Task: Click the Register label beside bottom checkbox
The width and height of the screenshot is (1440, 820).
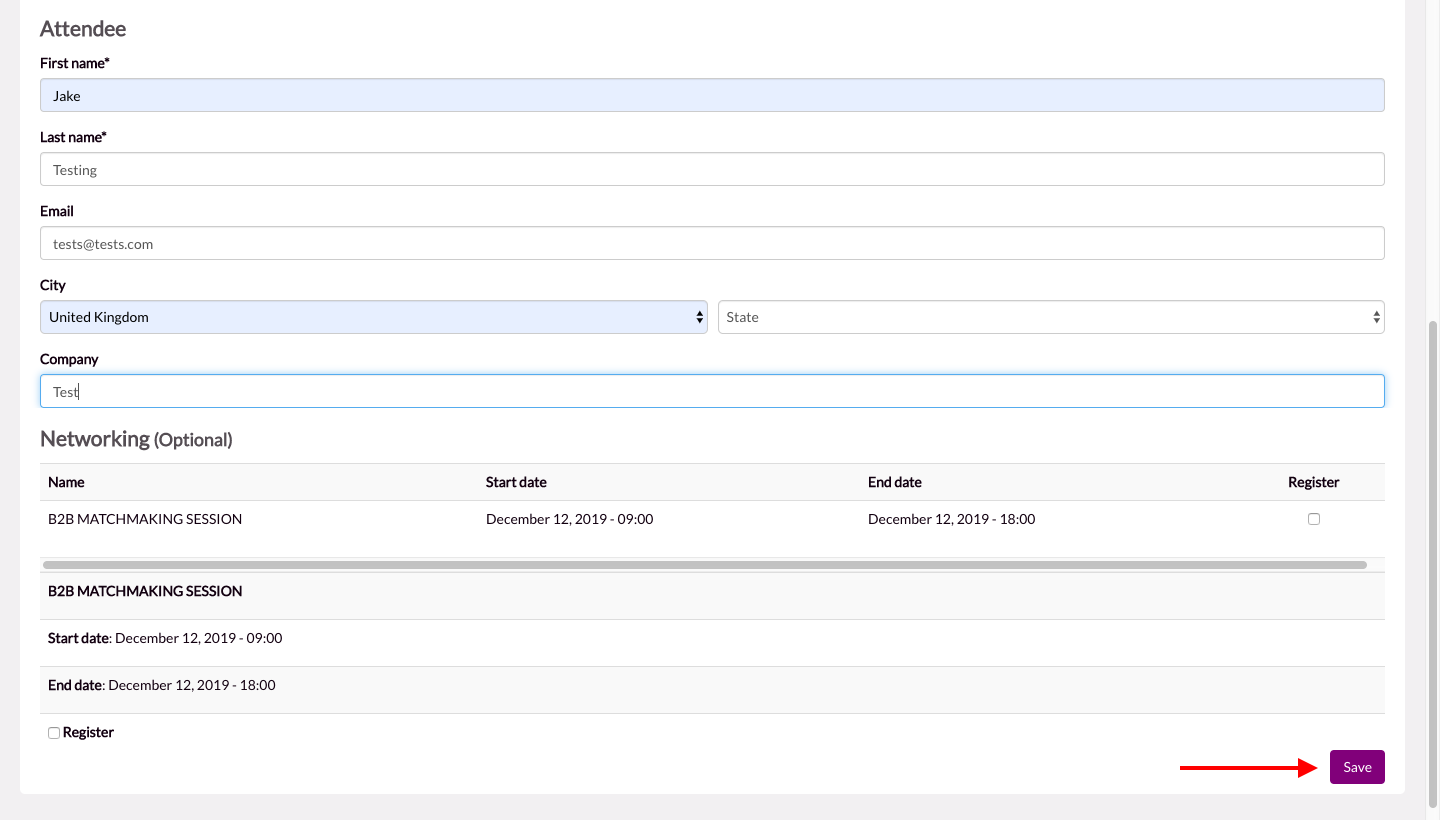Action: tap(88, 733)
